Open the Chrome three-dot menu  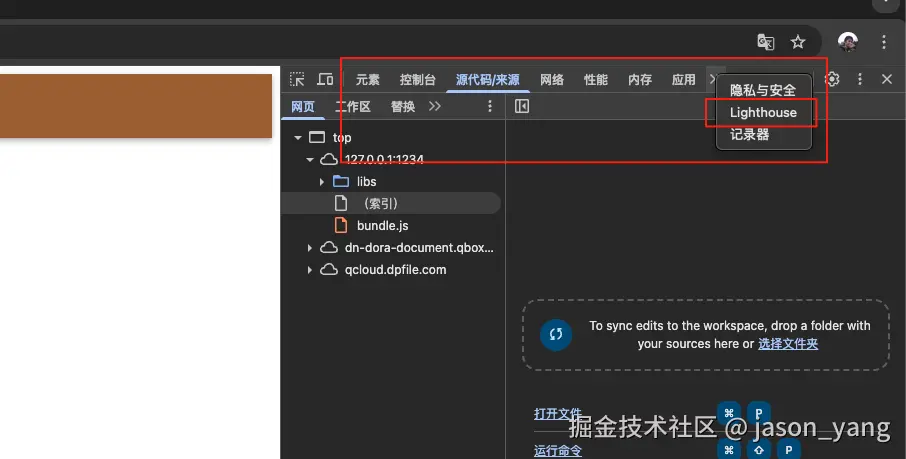(x=883, y=42)
